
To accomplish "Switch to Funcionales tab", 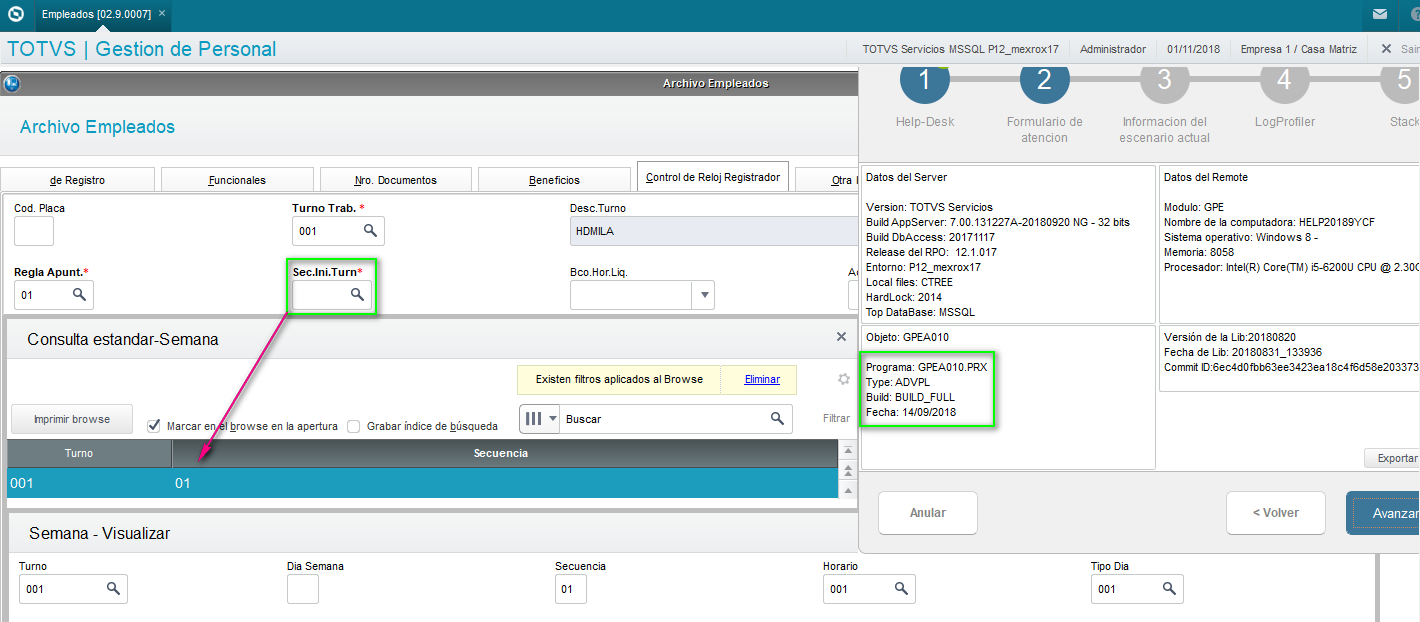I will pos(237,180).
